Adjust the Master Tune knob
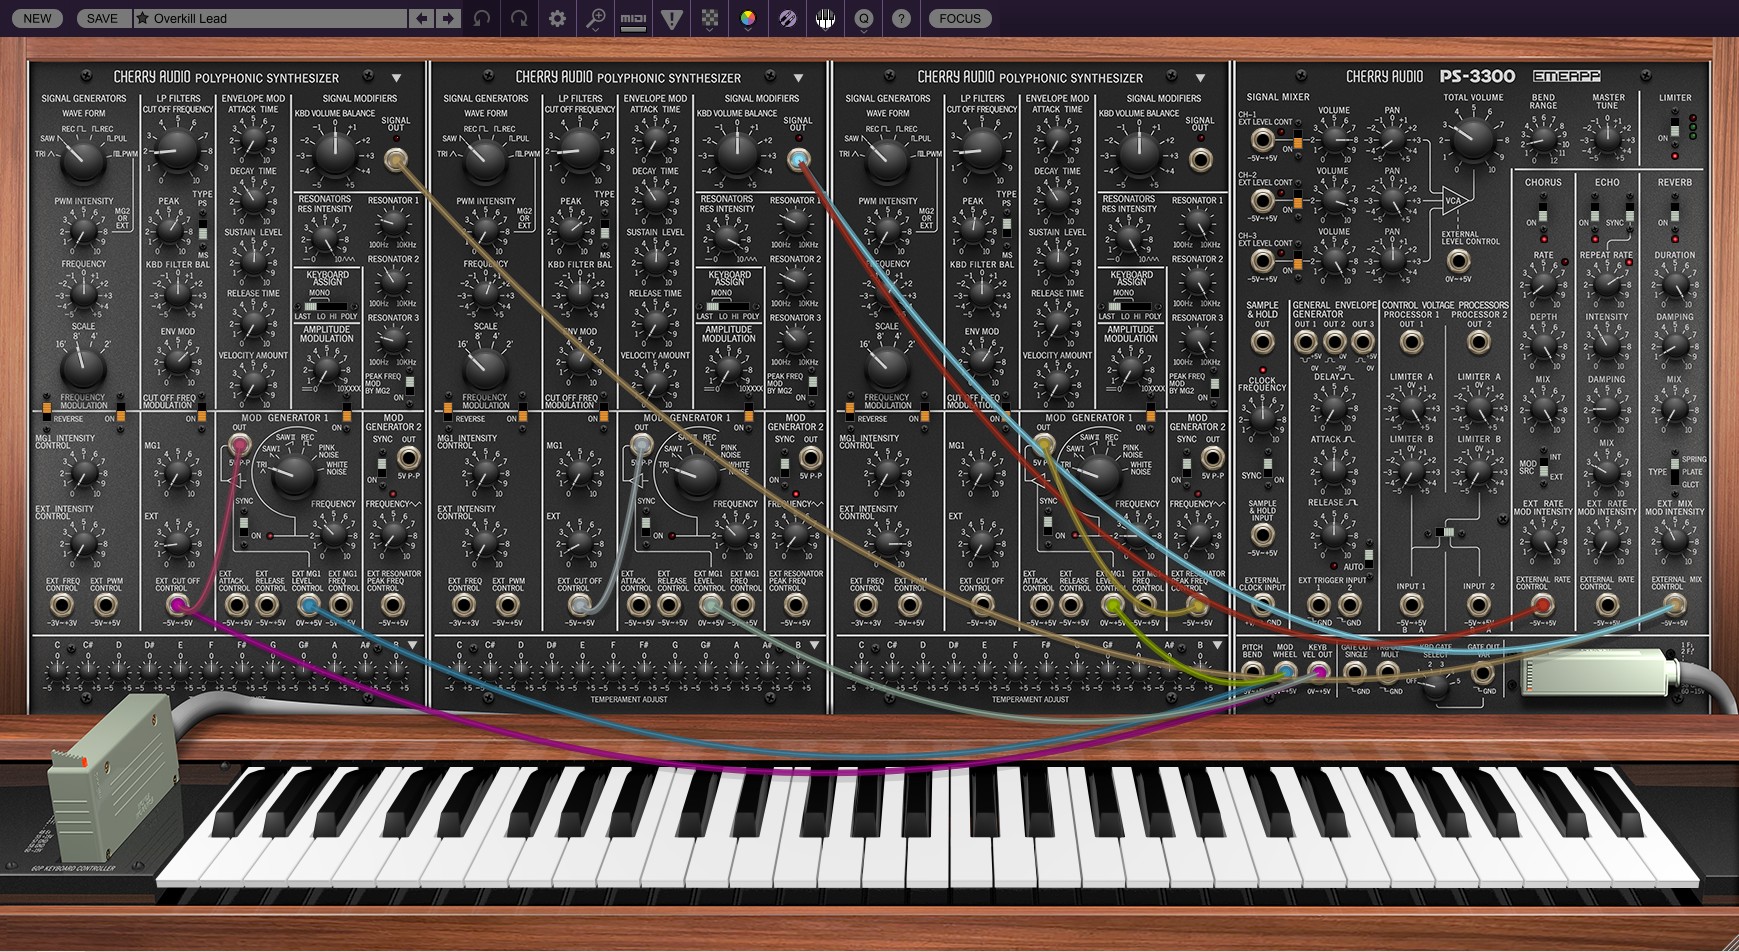The height and width of the screenshot is (952, 1739). [x=1607, y=139]
